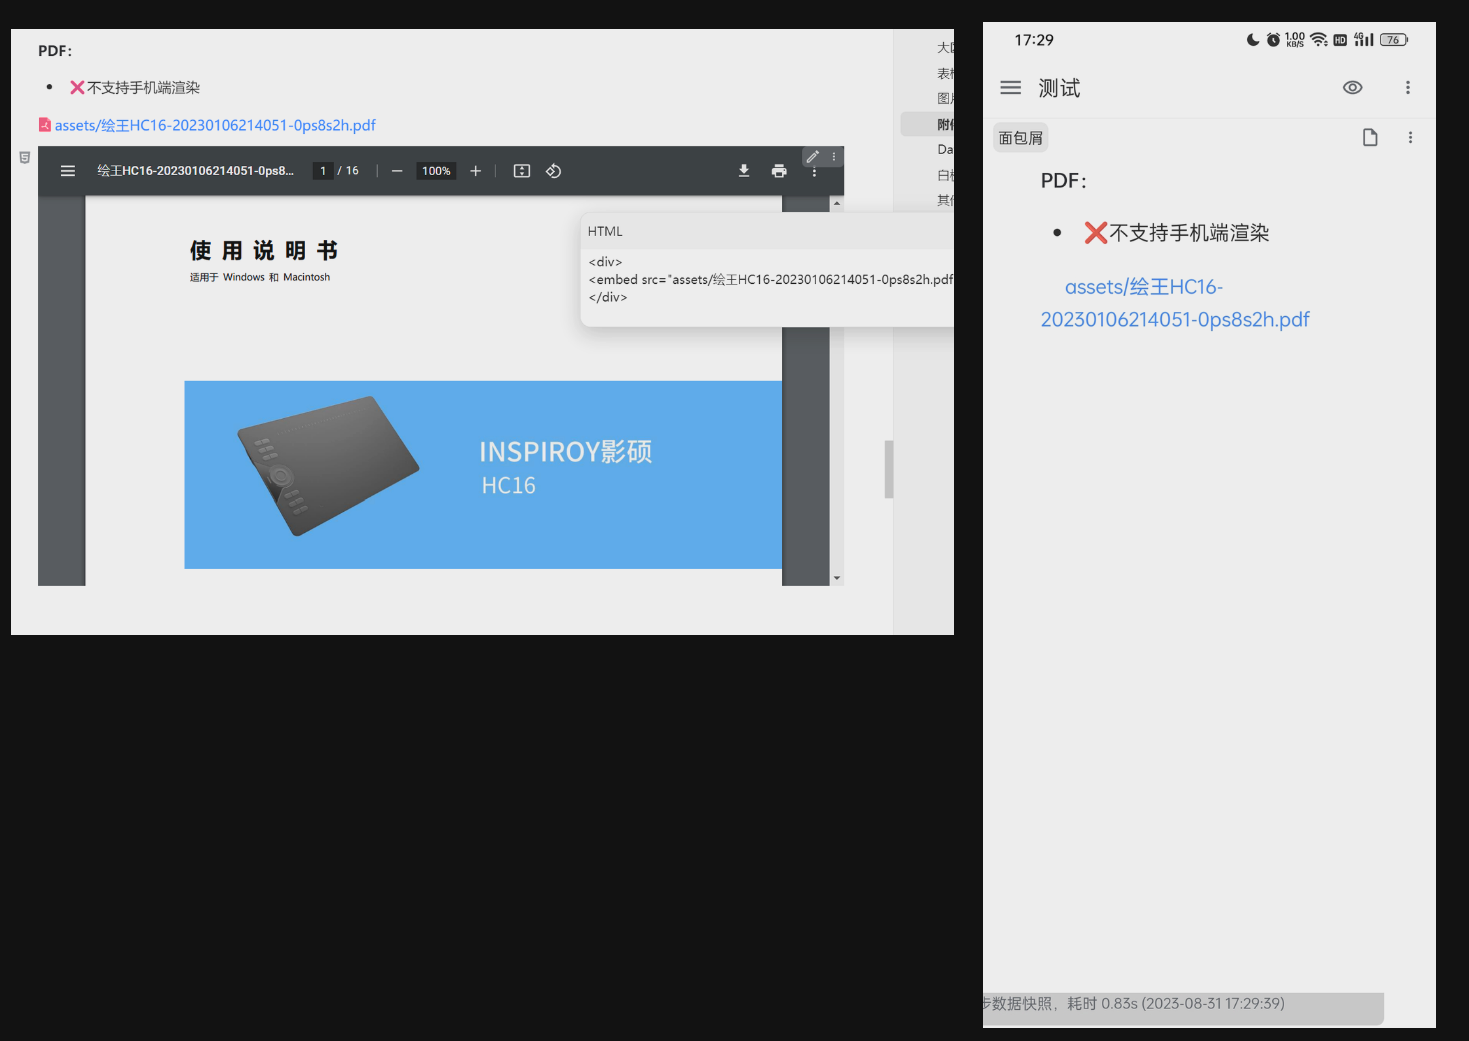Tap the mobile do-not-disturb moon icon
This screenshot has width=1469, height=1041.
tap(1253, 40)
